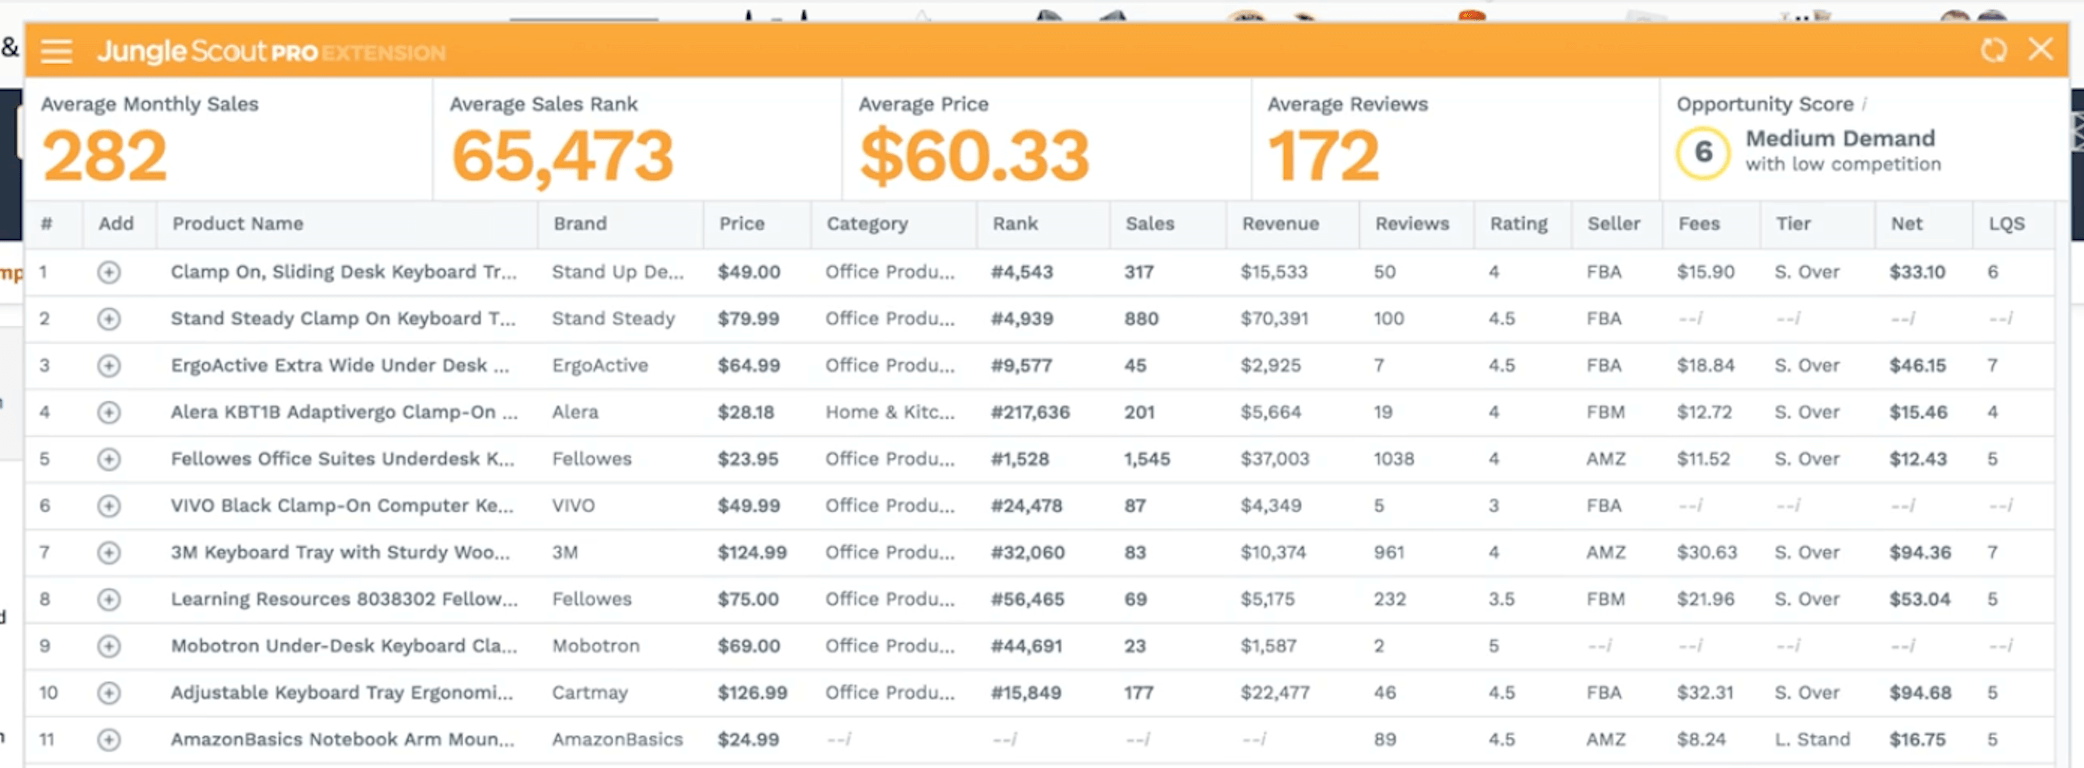Sort table by Net column
The width and height of the screenshot is (2084, 768).
[x=1906, y=224]
